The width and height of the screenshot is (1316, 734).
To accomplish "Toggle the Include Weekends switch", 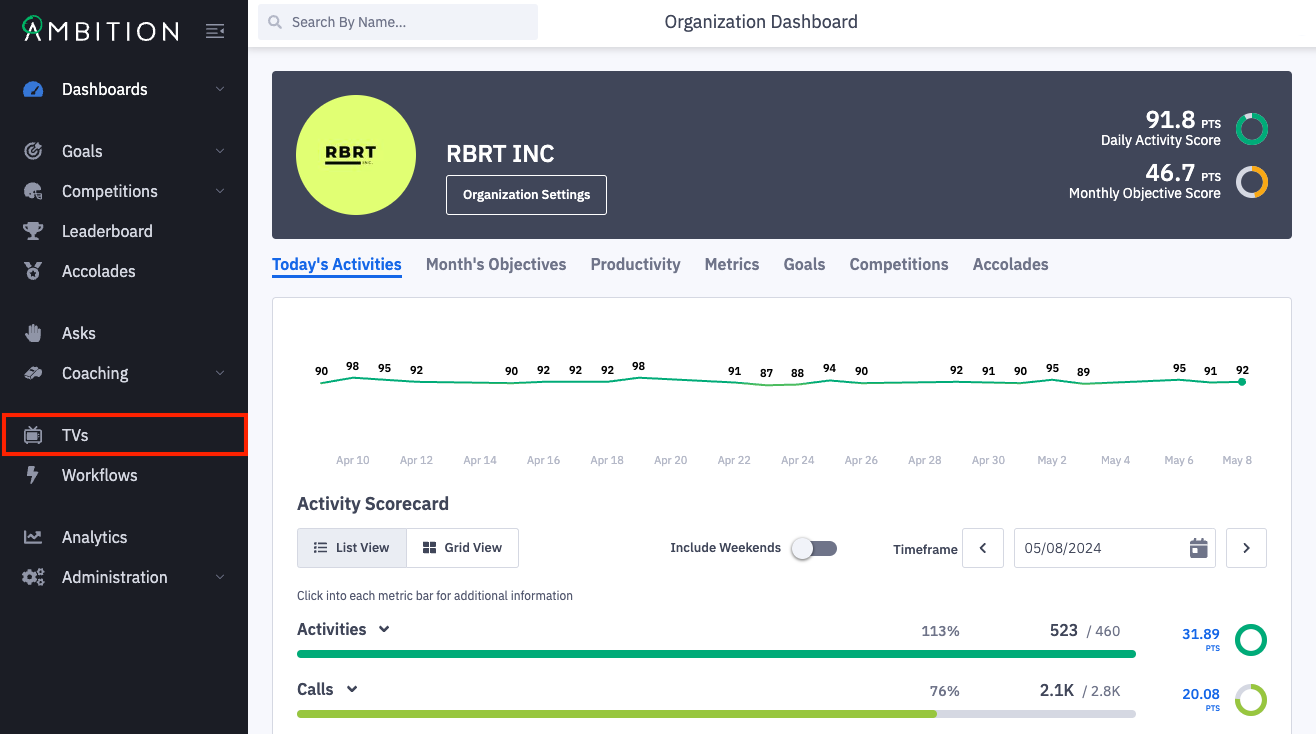I will pyautogui.click(x=814, y=548).
